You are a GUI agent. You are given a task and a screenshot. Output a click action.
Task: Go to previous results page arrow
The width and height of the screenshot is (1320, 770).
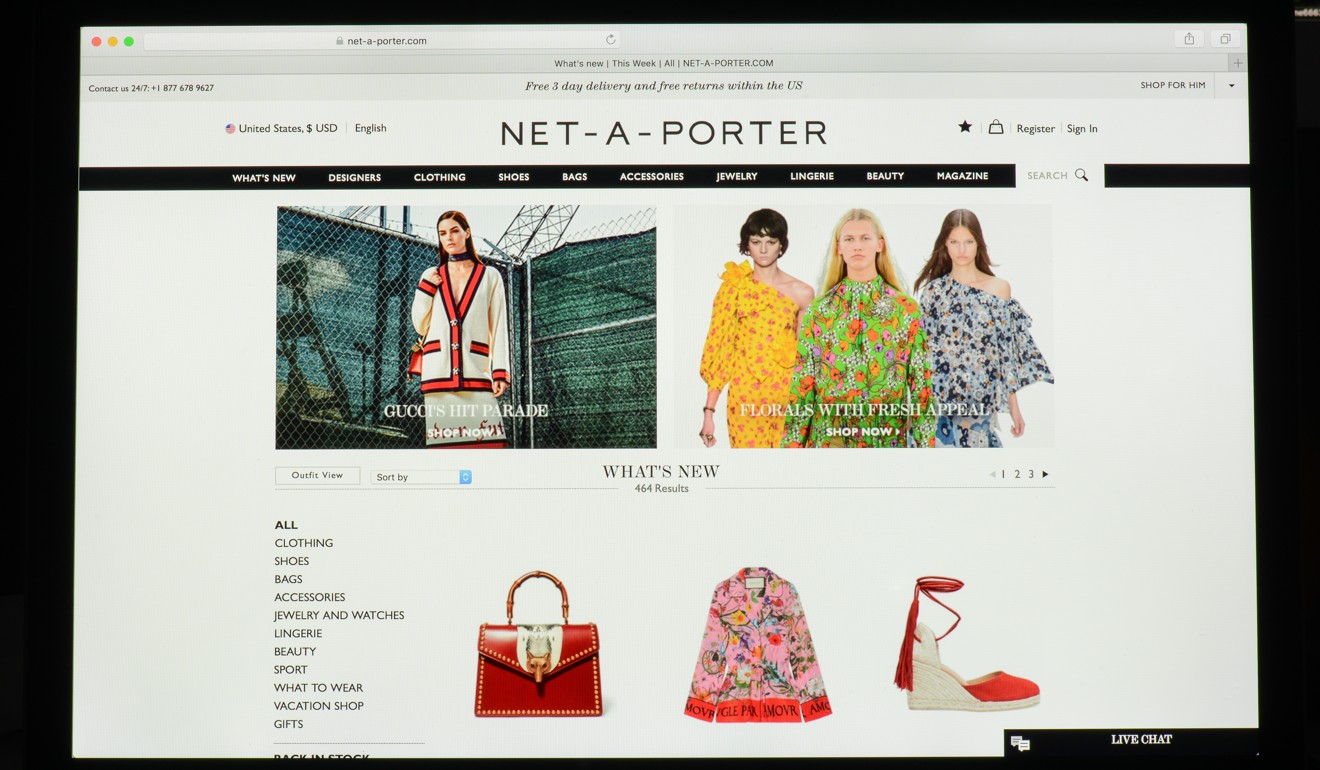point(992,474)
